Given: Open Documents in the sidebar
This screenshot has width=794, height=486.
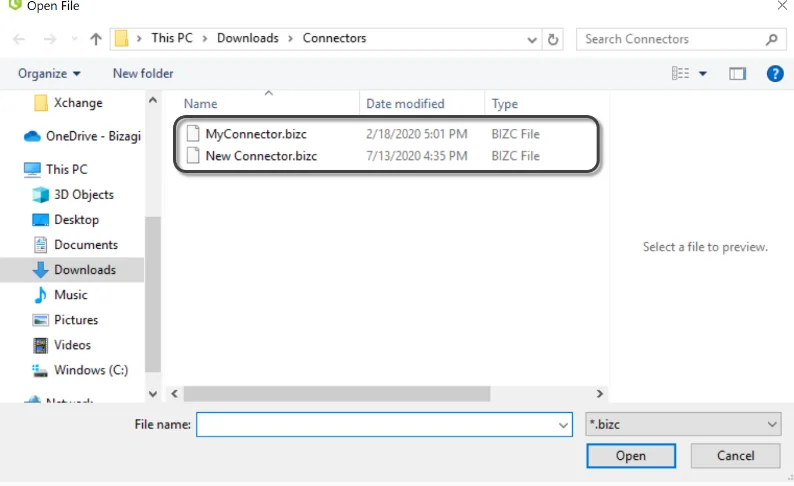Looking at the screenshot, I should [86, 245].
